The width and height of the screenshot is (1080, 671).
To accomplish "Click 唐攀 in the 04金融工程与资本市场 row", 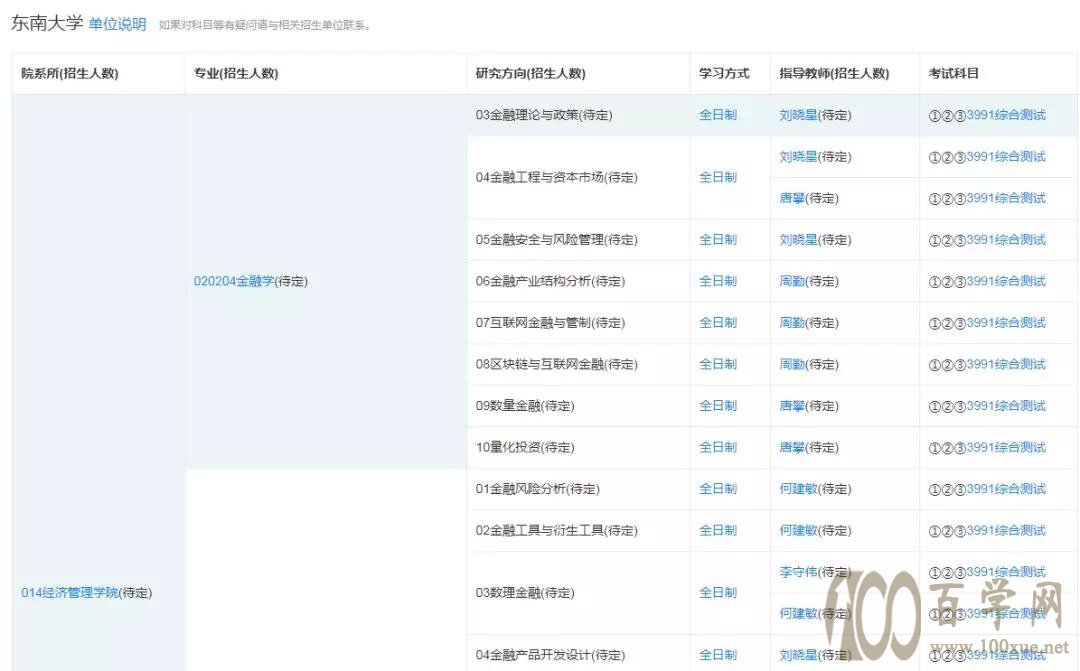I will click(x=792, y=198).
